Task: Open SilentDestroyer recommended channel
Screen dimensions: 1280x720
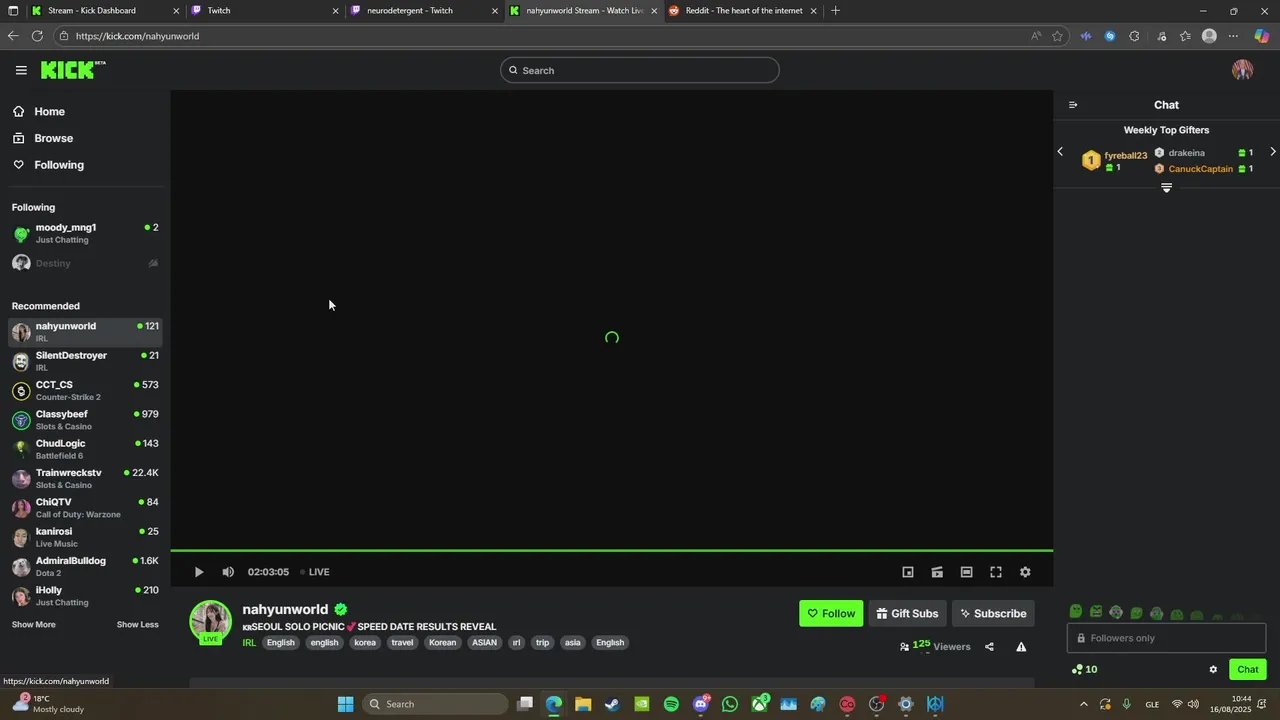Action: (85, 361)
